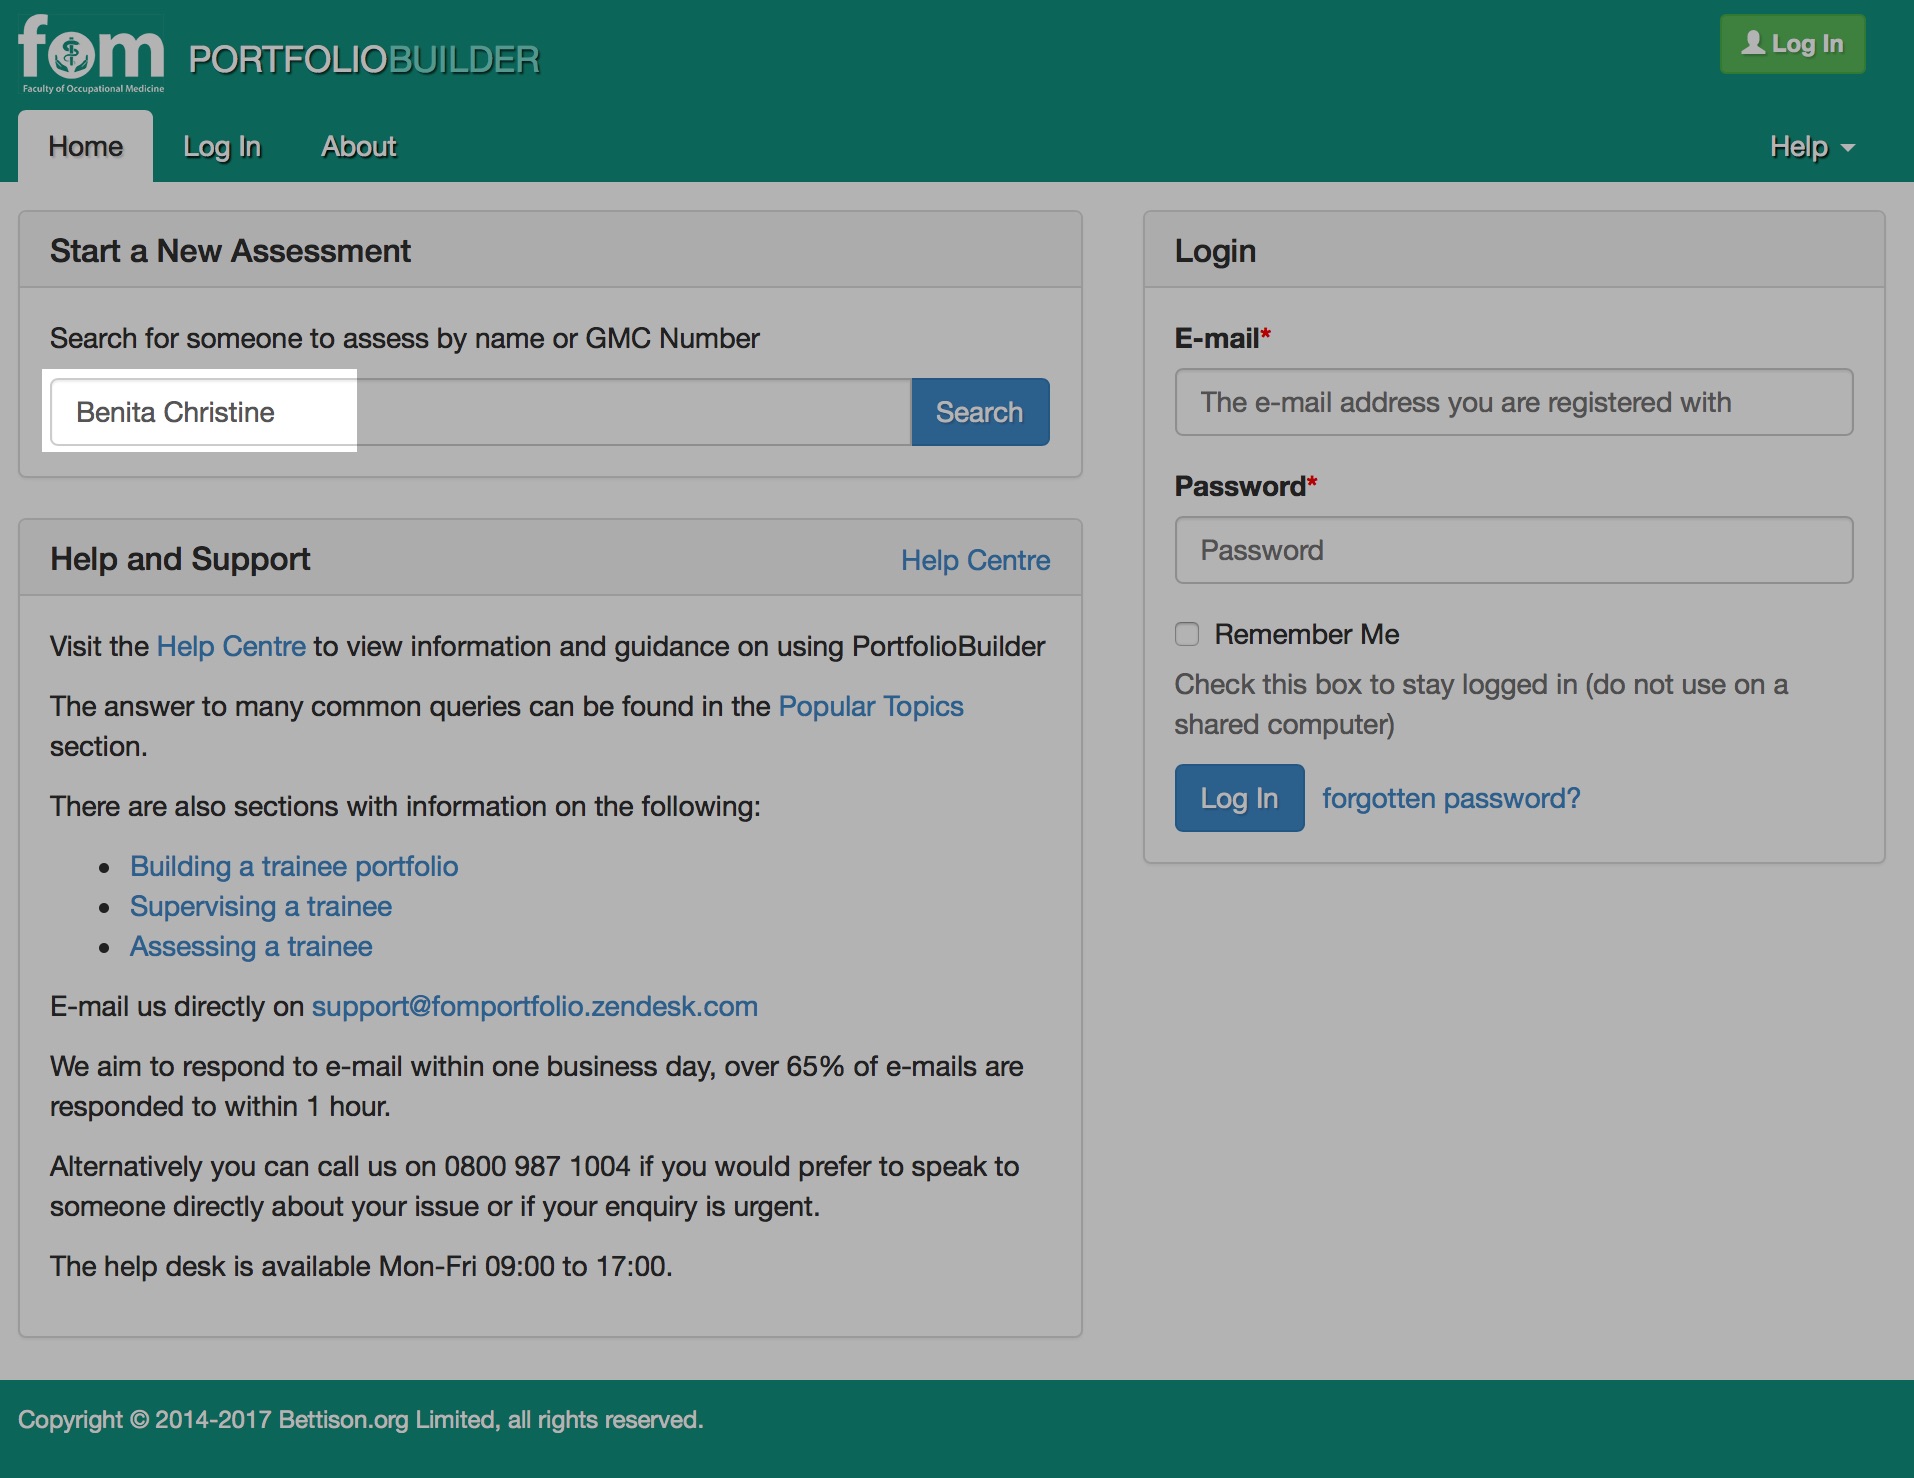
Task: Click the PORTFOLIOBUILDER title text
Action: click(x=364, y=60)
